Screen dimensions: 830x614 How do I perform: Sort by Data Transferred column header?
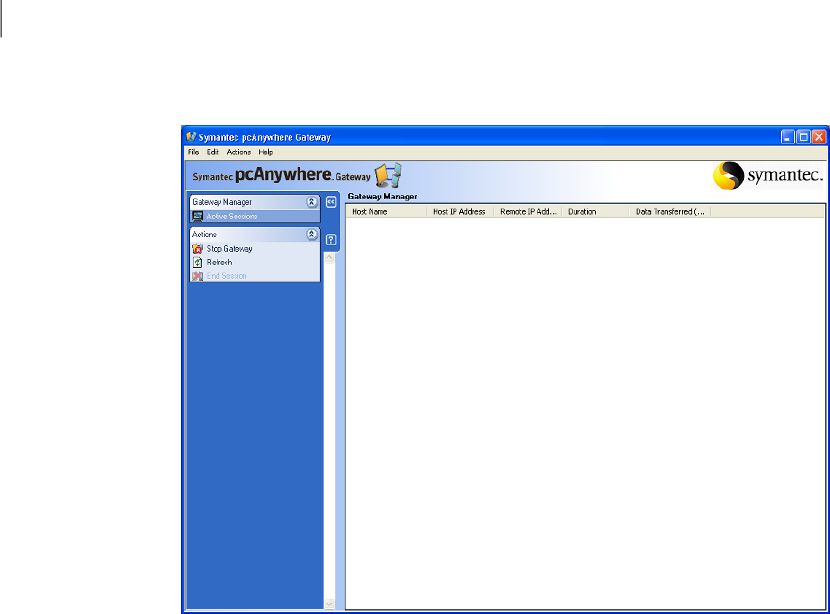[670, 212]
